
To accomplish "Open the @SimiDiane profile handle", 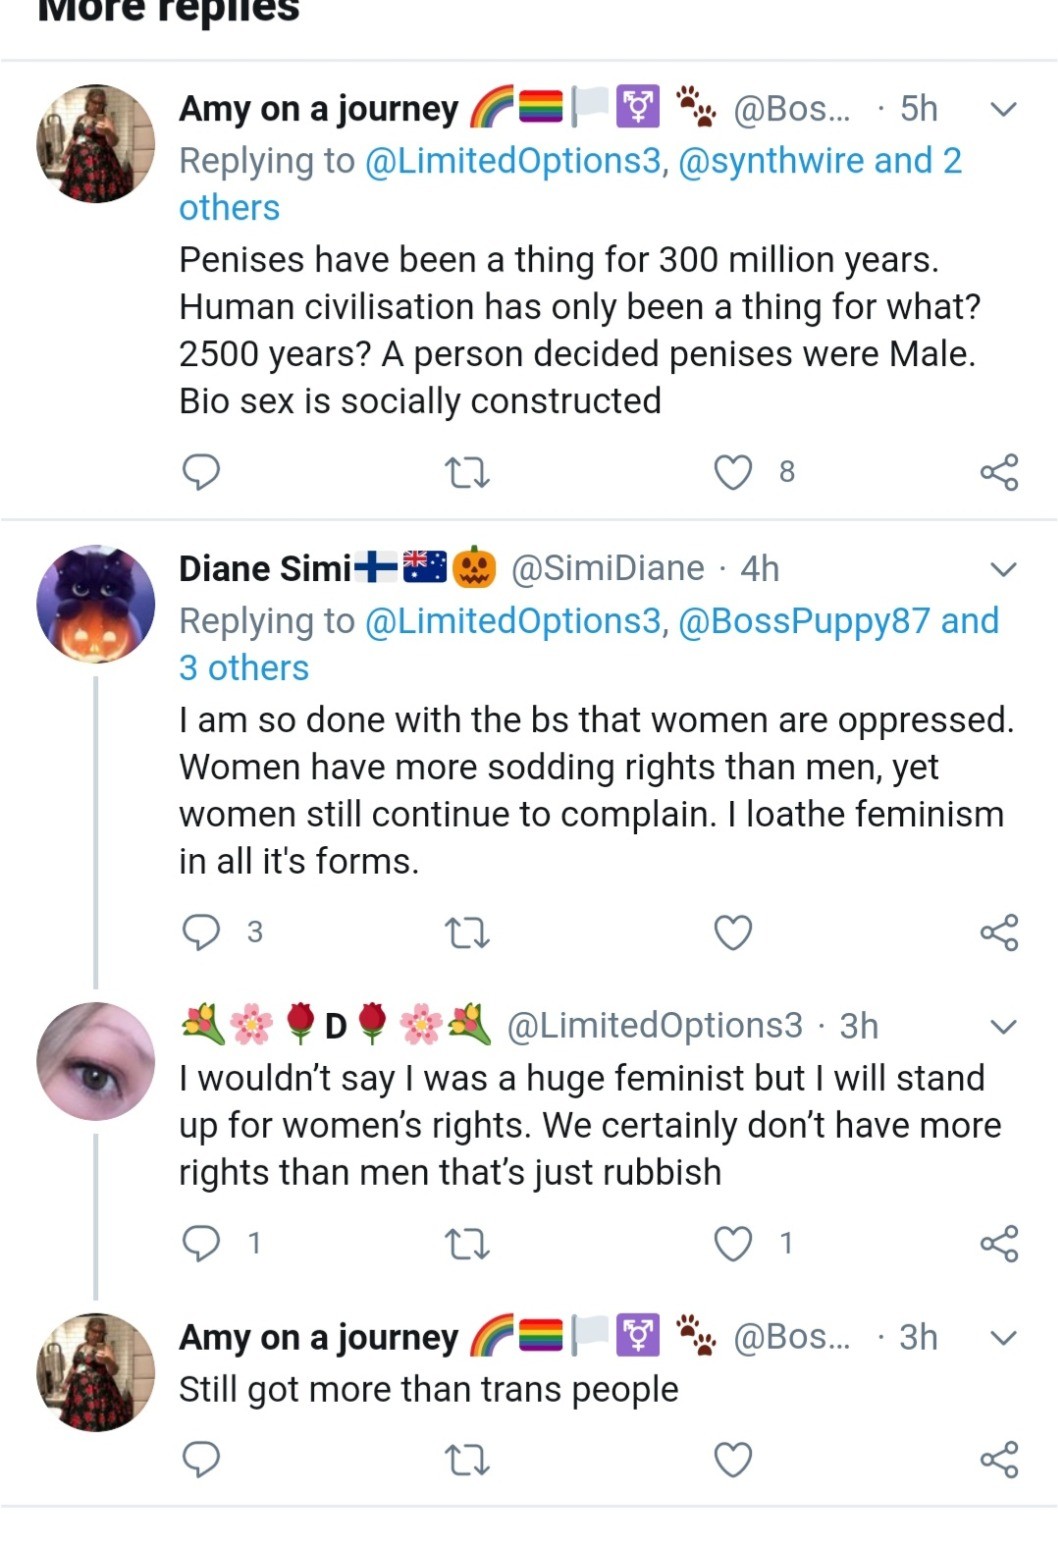I will (608, 569).
